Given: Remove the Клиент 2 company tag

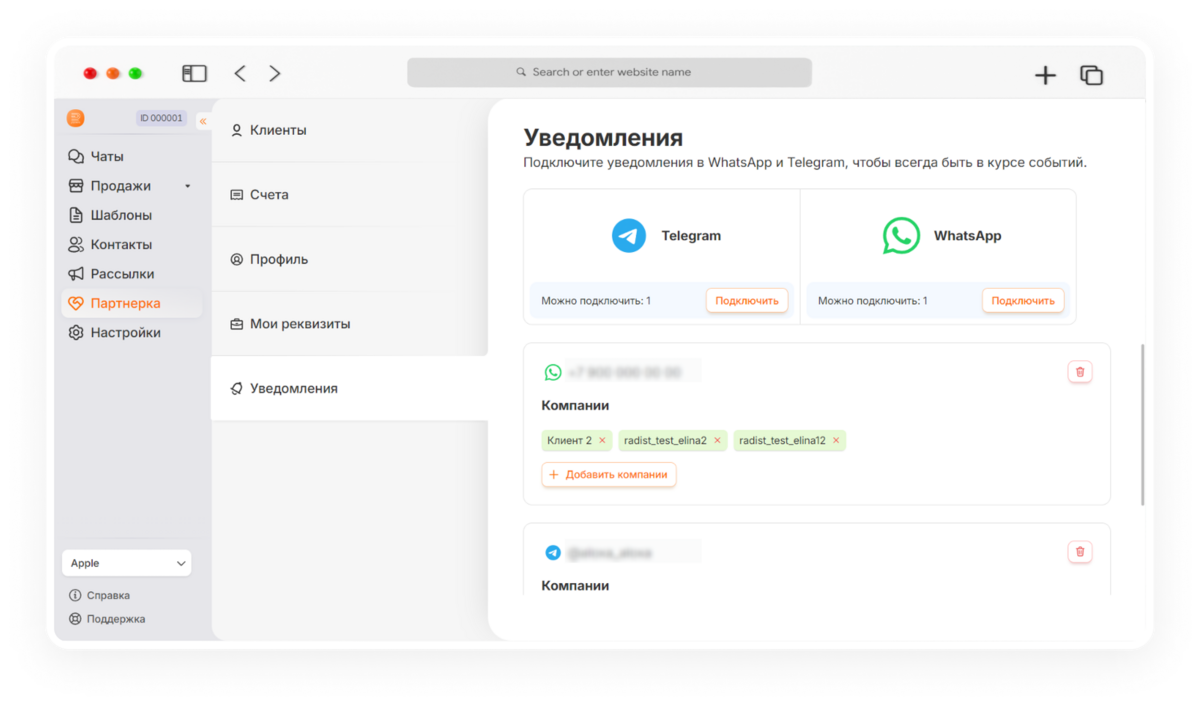Looking at the screenshot, I should coord(602,440).
